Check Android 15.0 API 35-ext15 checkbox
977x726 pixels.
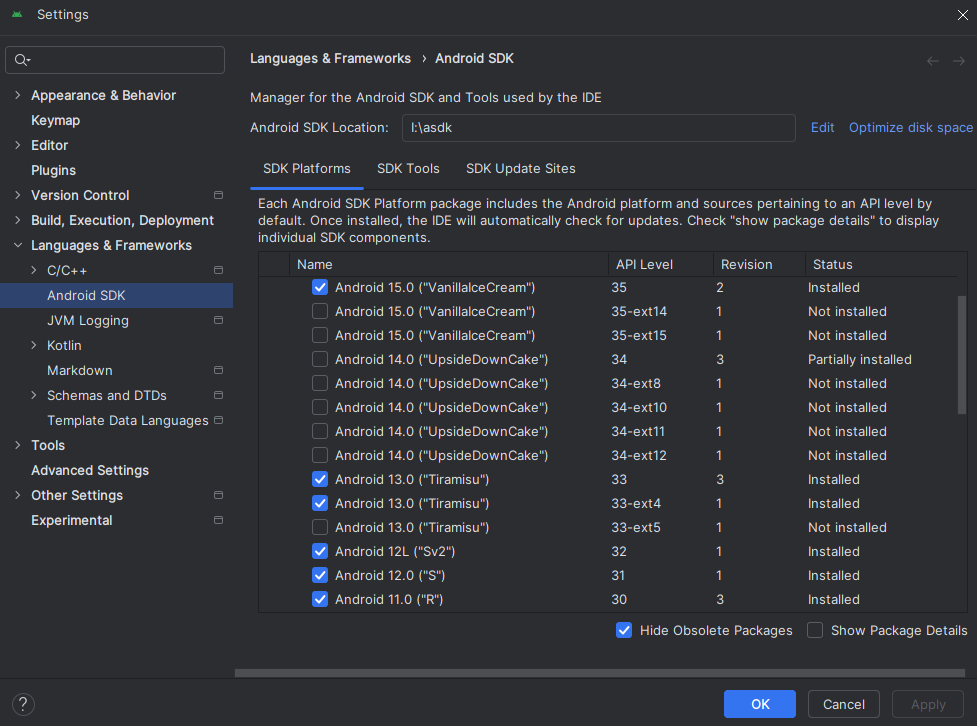320,335
